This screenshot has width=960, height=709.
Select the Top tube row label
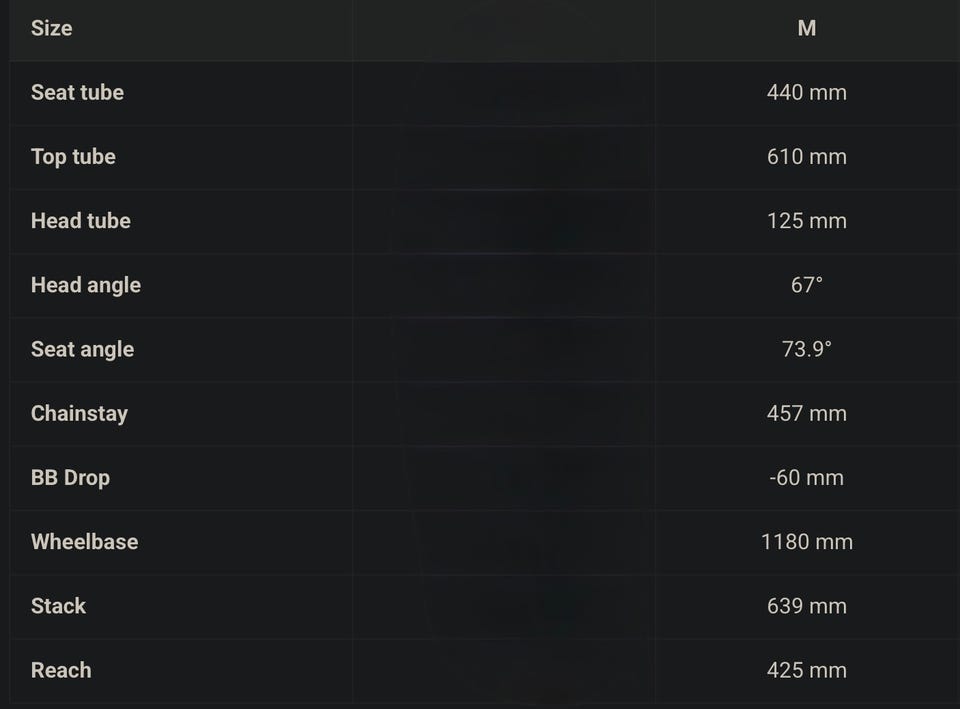click(x=73, y=156)
